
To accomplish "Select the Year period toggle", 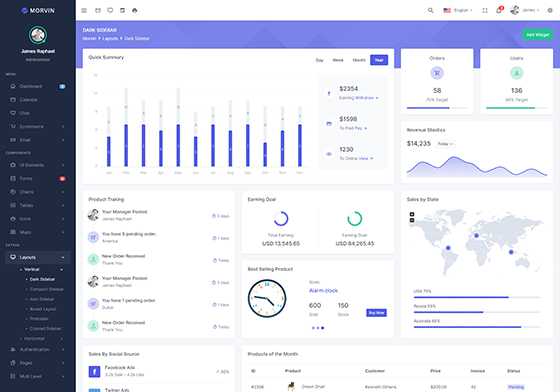I will point(379,60).
